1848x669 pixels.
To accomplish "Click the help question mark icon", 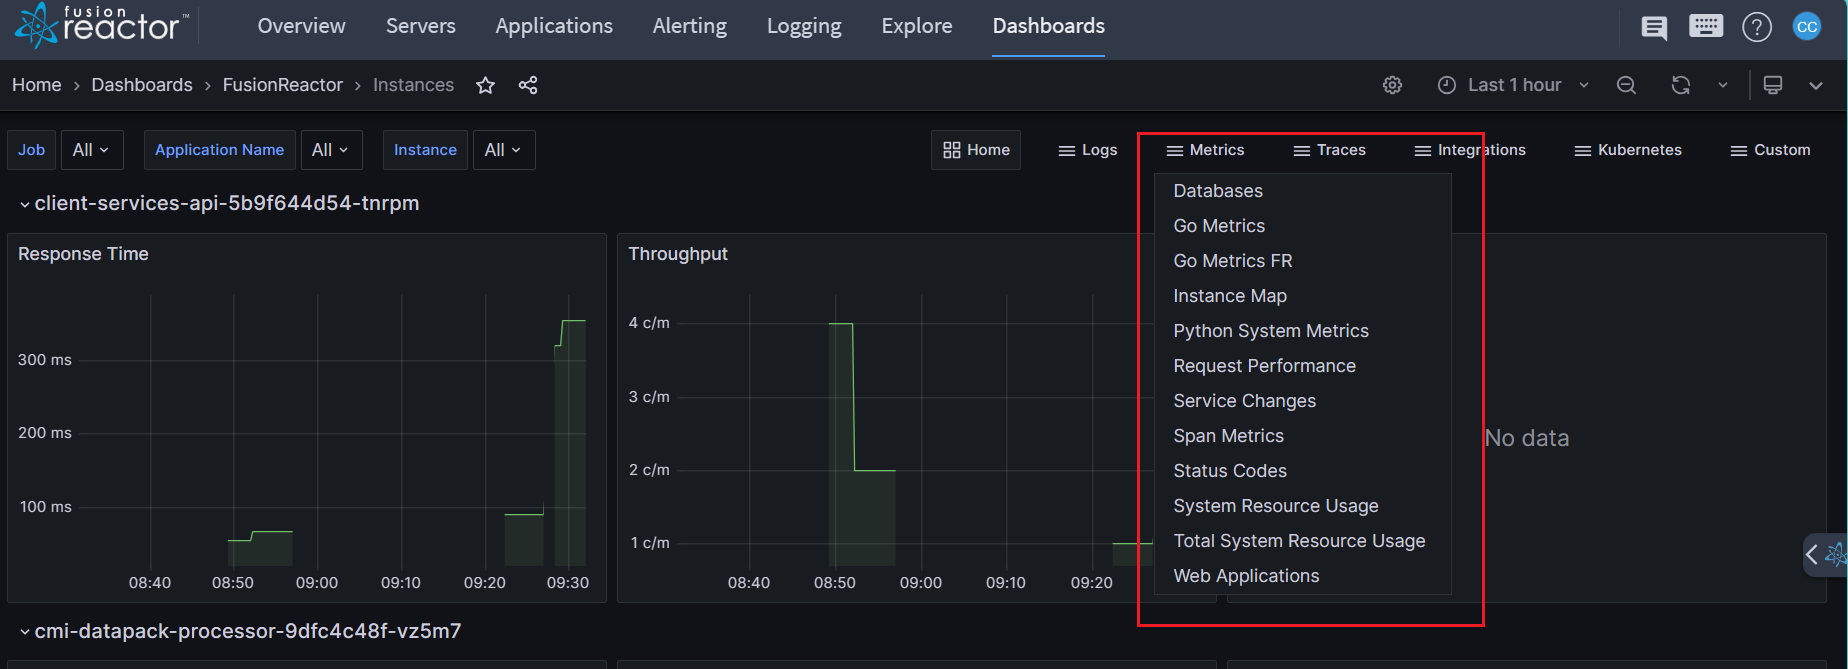I will (1756, 28).
